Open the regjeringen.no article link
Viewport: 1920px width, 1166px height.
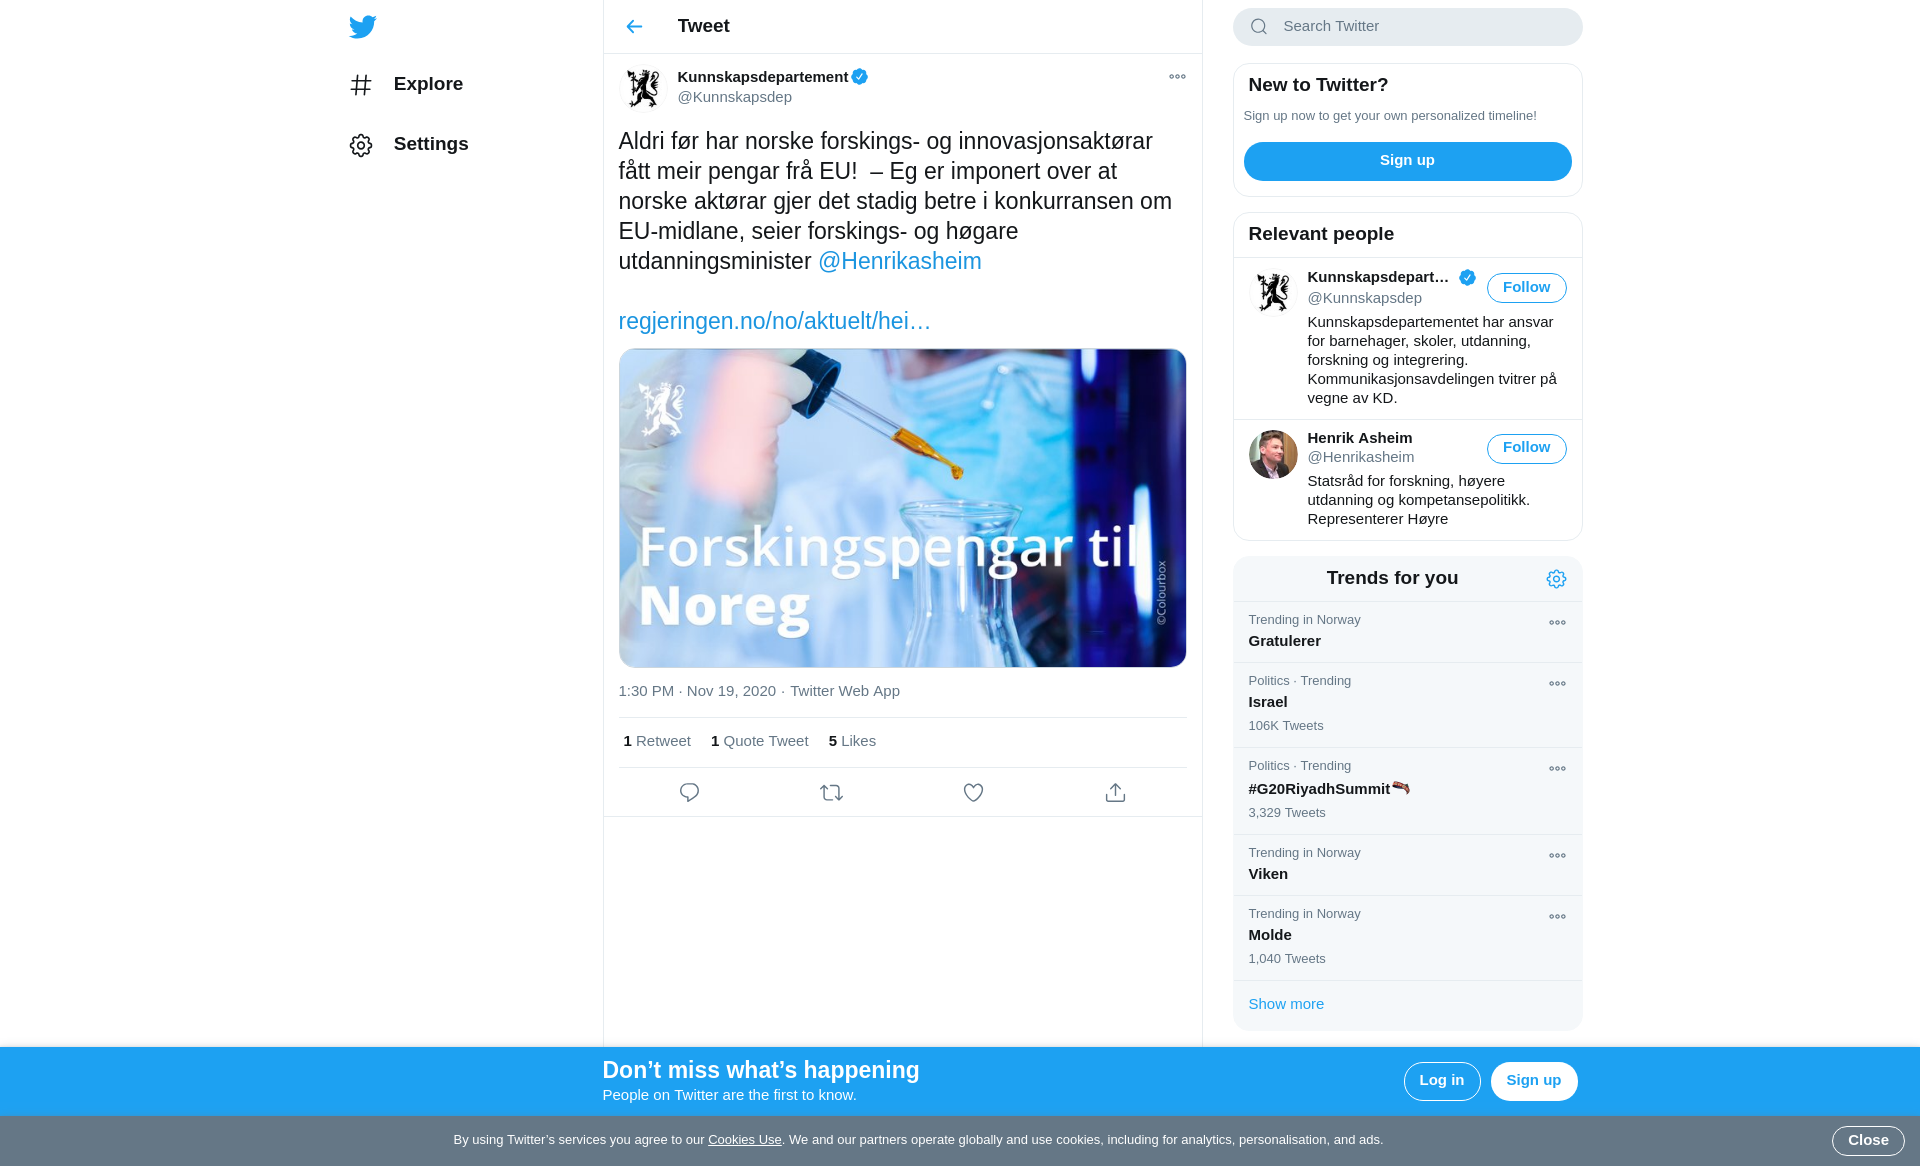[x=774, y=321]
